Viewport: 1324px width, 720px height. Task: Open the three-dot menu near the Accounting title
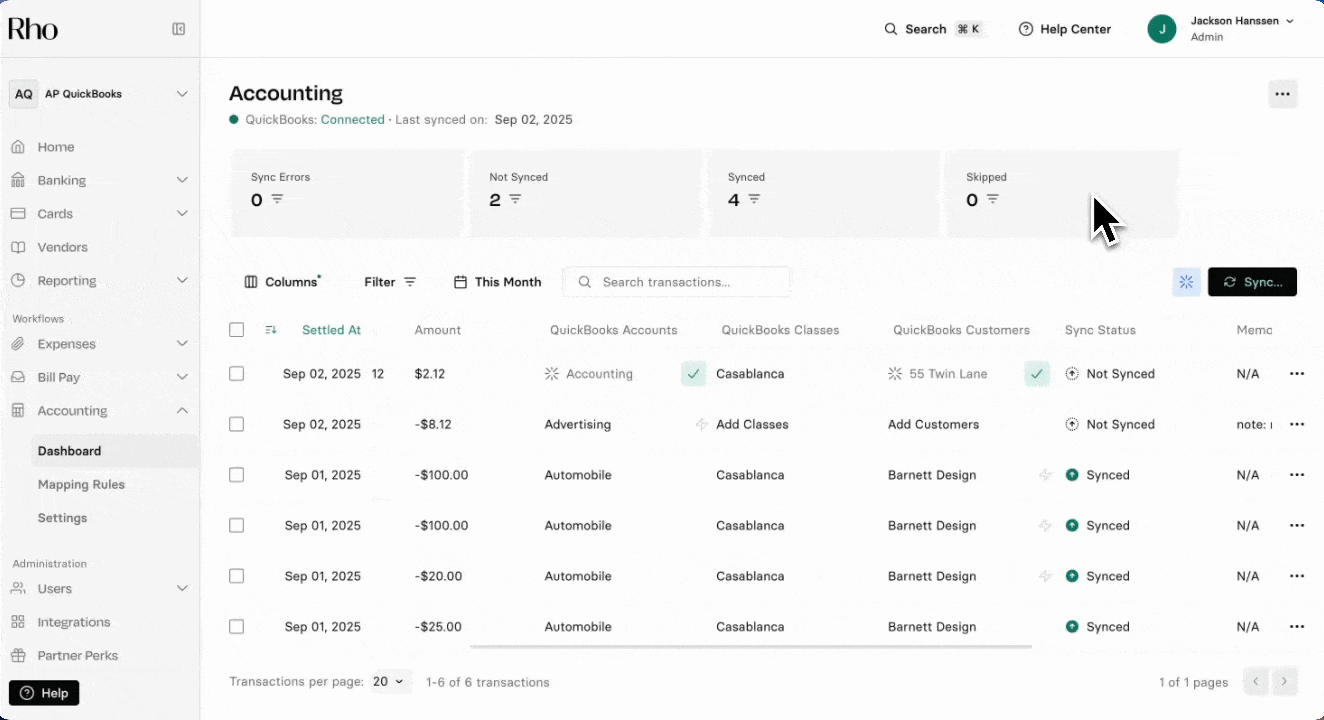(x=1283, y=93)
